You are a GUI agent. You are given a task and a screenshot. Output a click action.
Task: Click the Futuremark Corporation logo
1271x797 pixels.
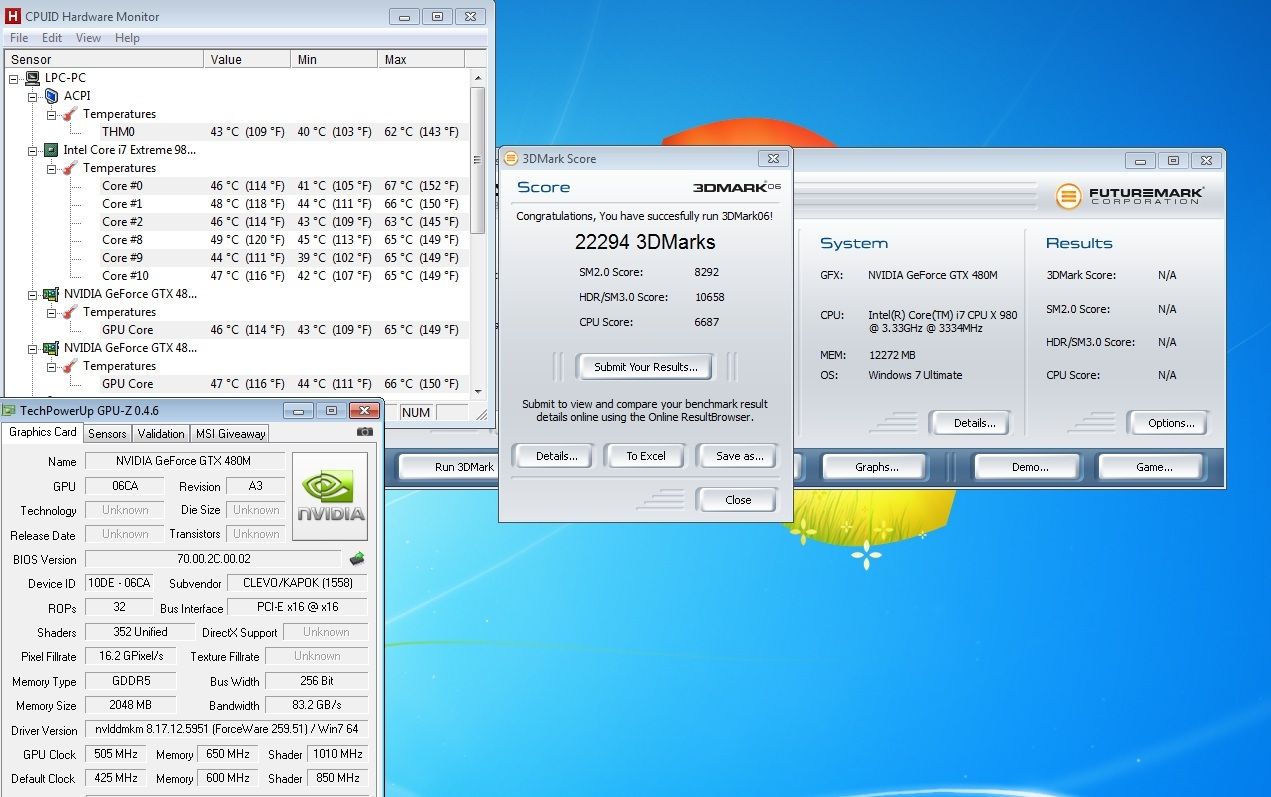click(x=1130, y=195)
